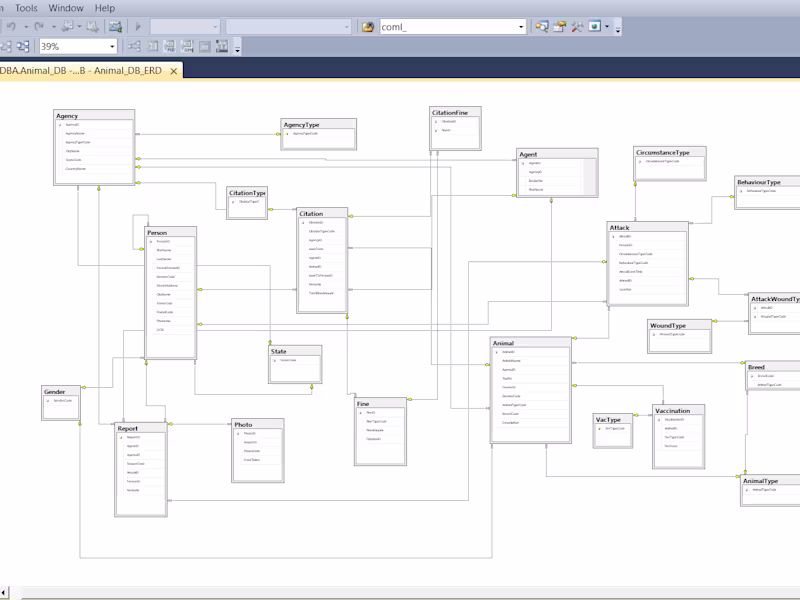800x600 pixels.
Task: Click the green Start play arrow icon
Action: (138, 26)
